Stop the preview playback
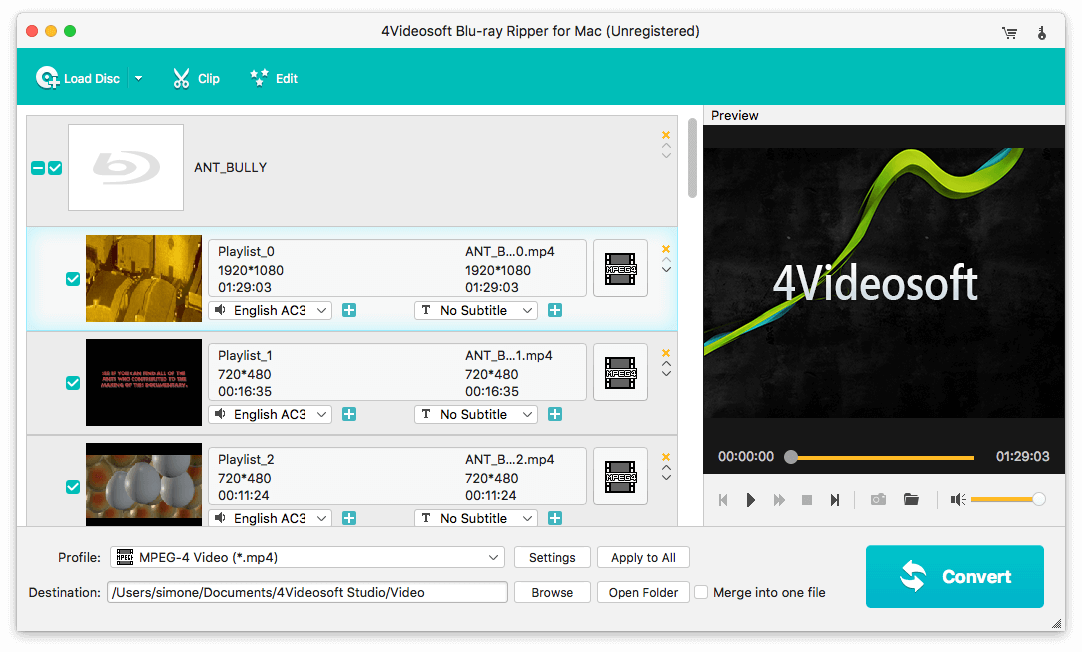Screen dimensions: 1082x652 [807, 500]
